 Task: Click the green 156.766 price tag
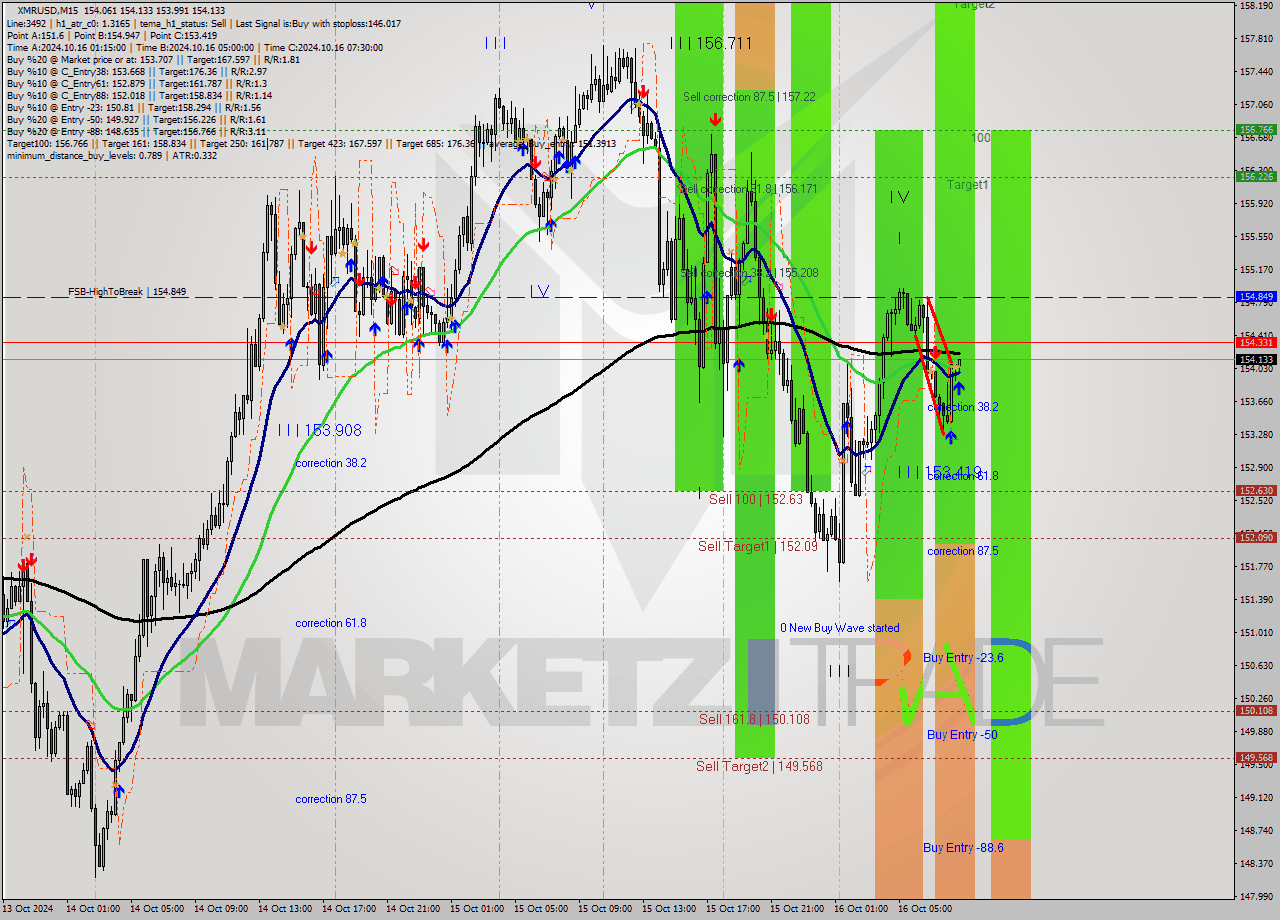pyautogui.click(x=1256, y=130)
